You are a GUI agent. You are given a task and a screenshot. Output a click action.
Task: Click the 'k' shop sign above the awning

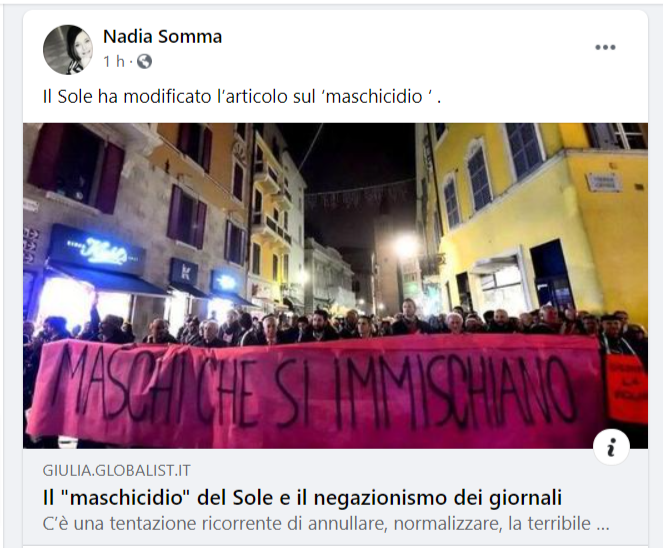[184, 272]
